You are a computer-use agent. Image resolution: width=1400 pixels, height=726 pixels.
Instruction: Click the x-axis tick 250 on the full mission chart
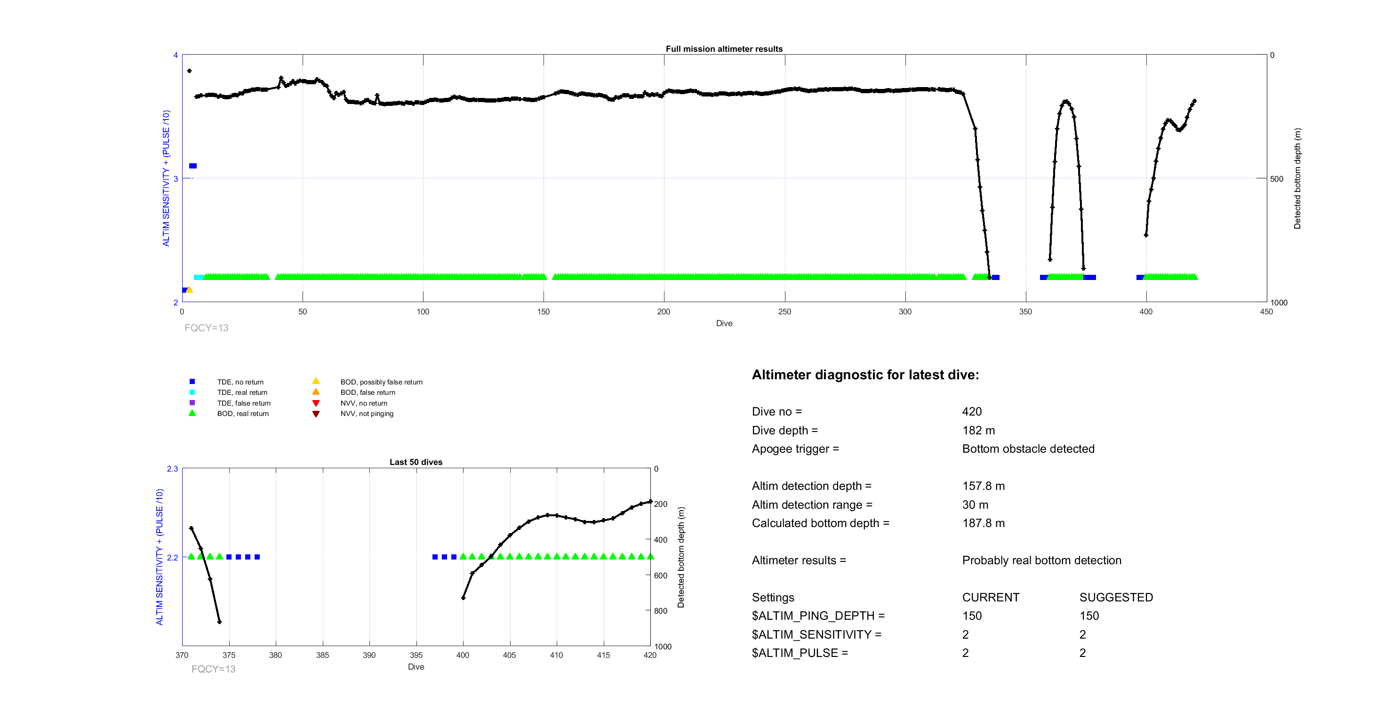point(785,312)
